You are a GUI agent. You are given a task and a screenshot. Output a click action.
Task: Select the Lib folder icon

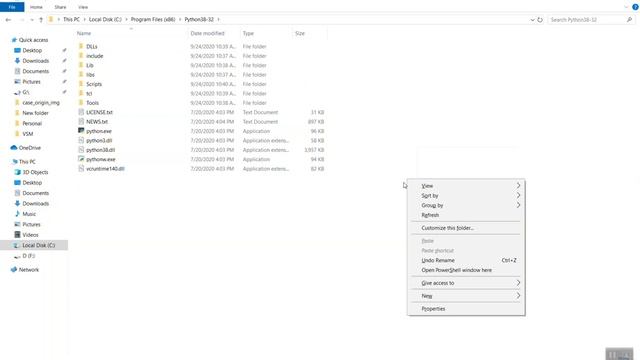click(x=81, y=65)
